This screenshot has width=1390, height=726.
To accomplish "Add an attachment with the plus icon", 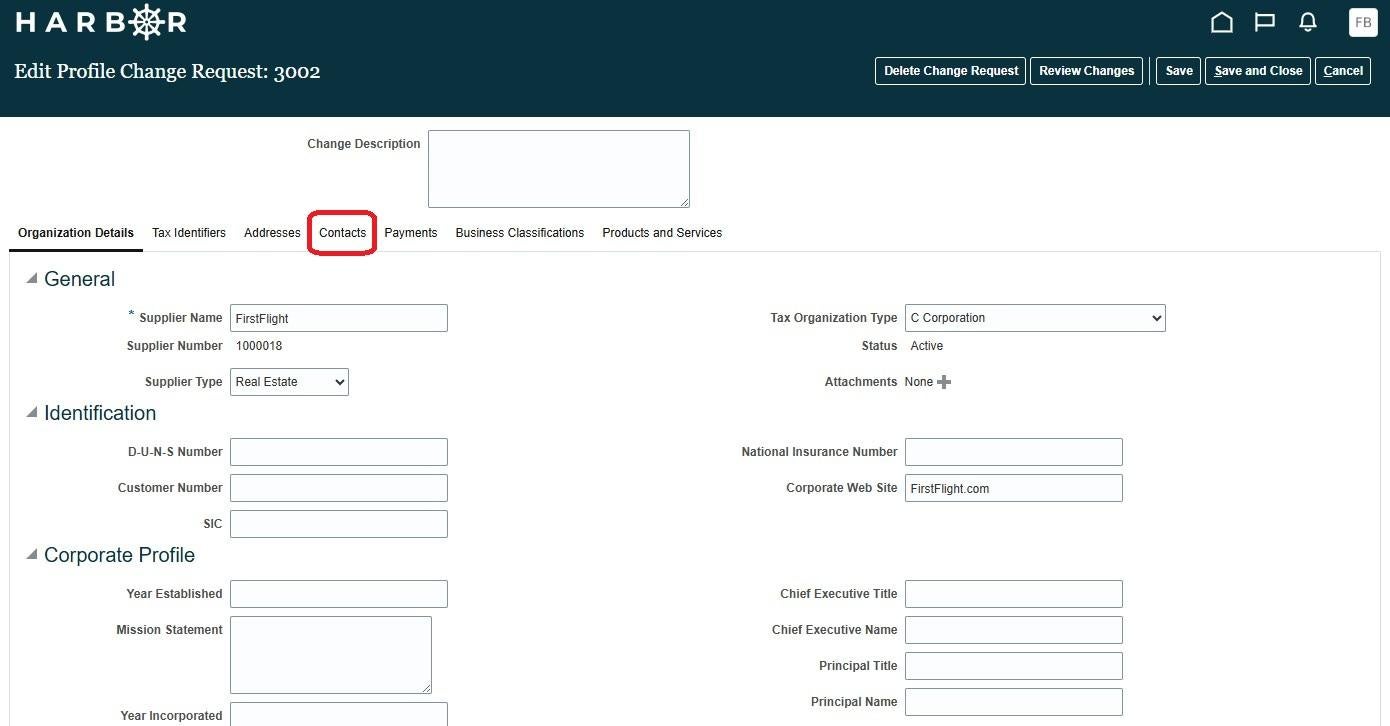I will (x=944, y=382).
